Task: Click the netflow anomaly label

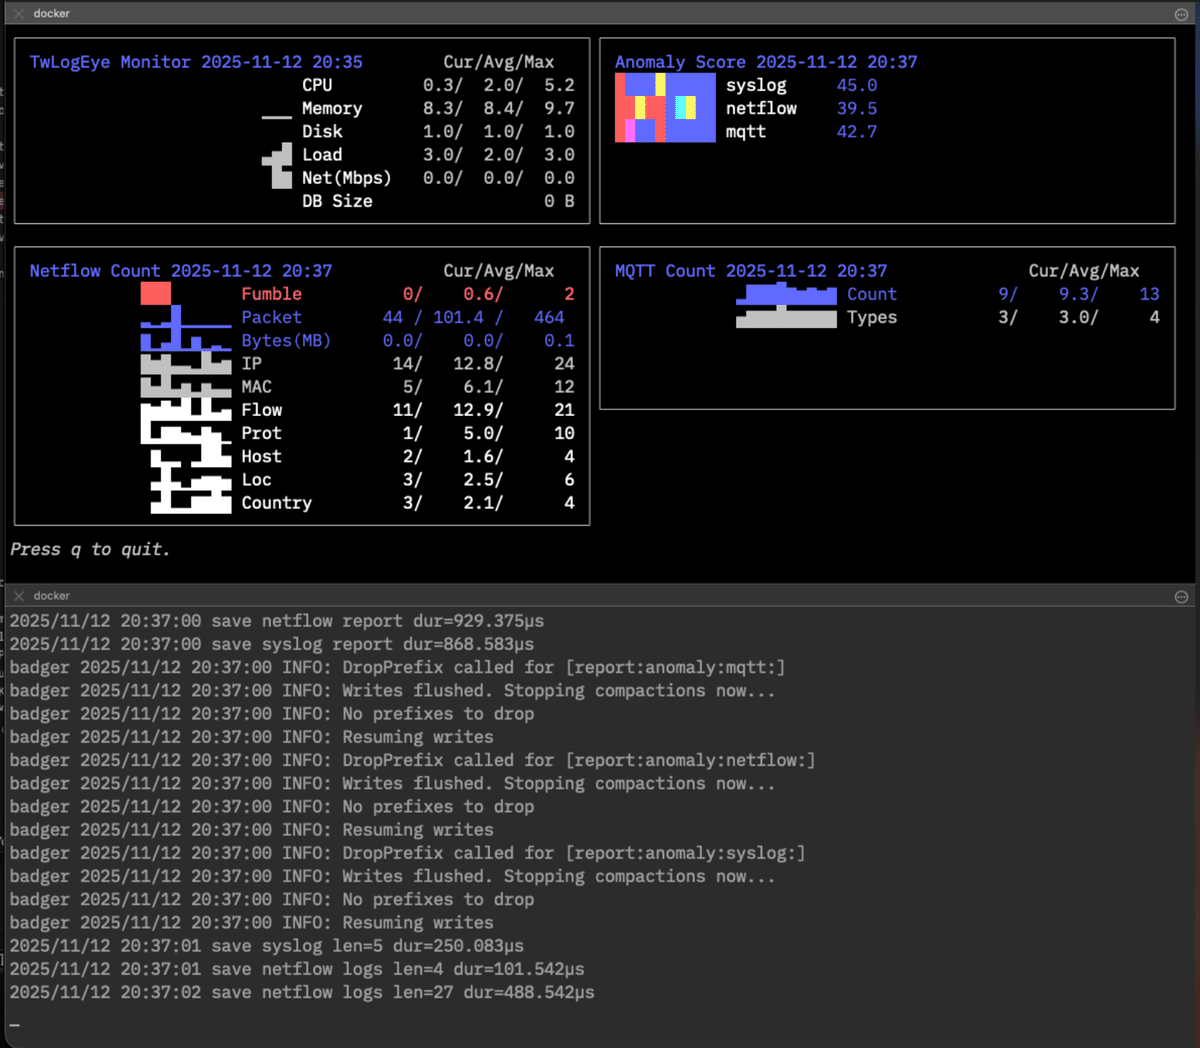Action: (x=761, y=108)
